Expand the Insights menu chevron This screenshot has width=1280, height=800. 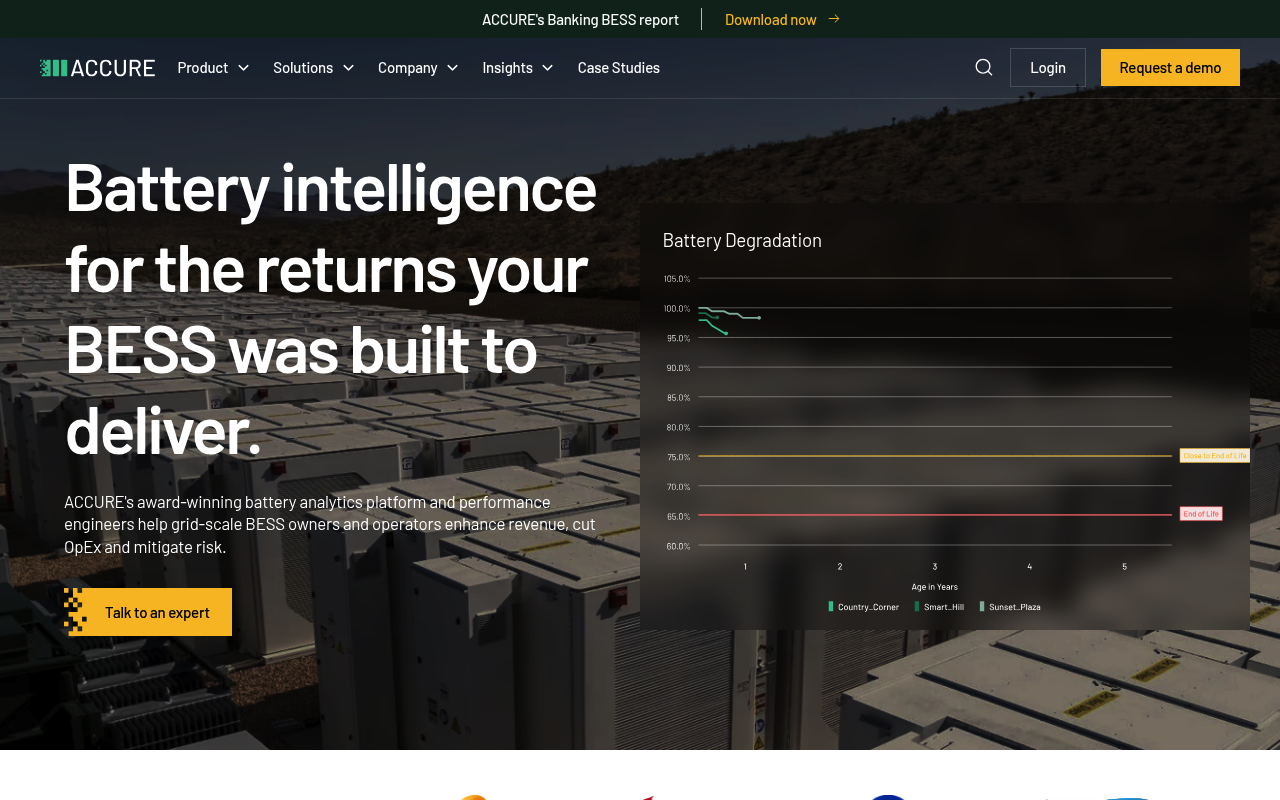coord(547,68)
